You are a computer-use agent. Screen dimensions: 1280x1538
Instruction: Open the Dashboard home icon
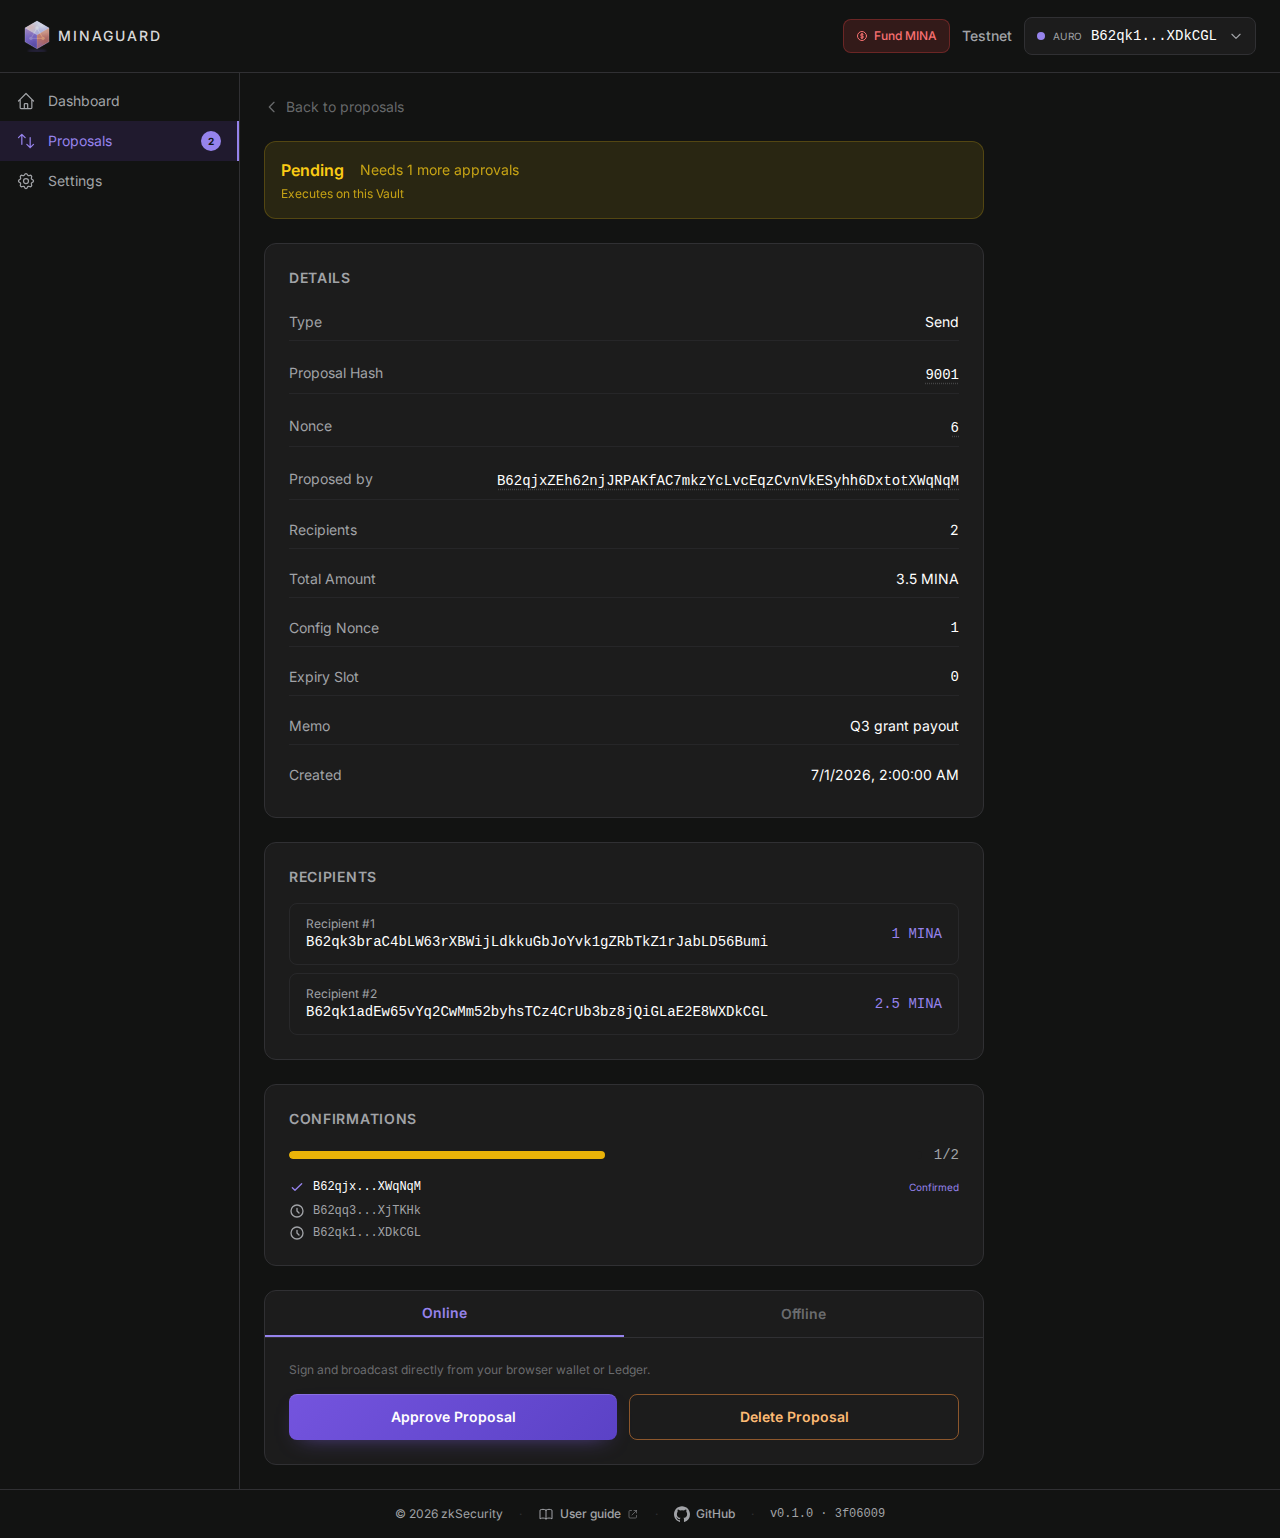tap(26, 101)
